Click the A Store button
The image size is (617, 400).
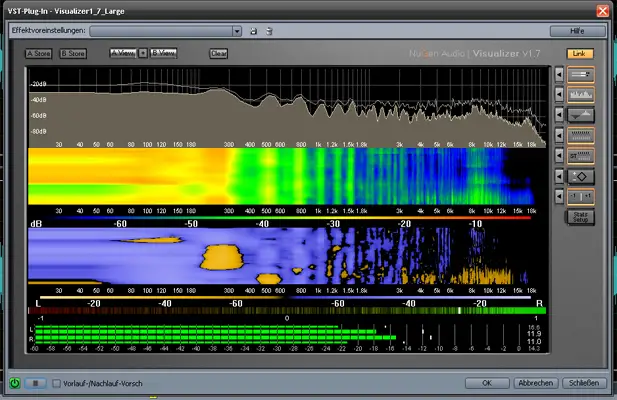pyautogui.click(x=39, y=53)
